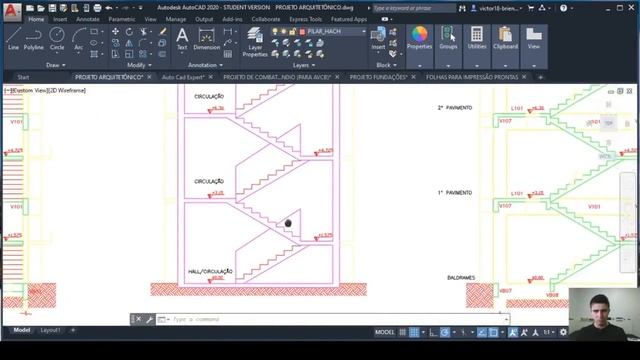This screenshot has height=360, width=640.
Task: Expand the Layers panel dropdown
Action: click(304, 65)
